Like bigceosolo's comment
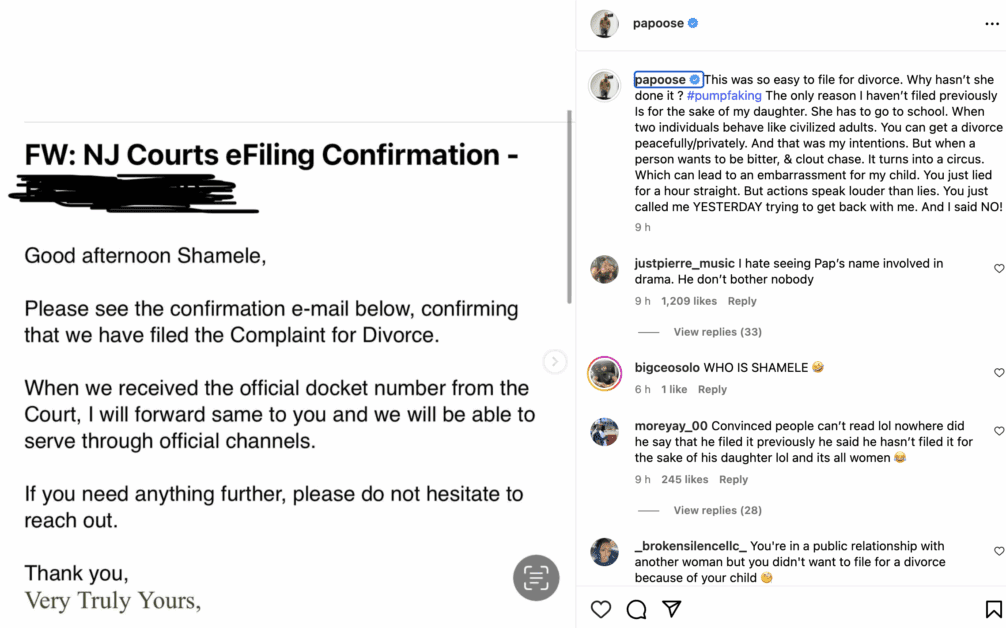 998,372
